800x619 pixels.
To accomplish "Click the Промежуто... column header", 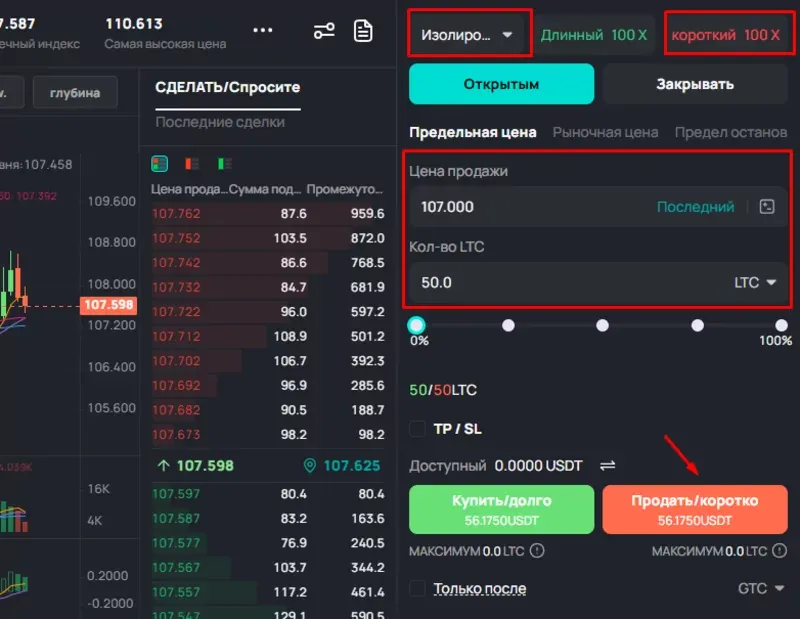I will [x=344, y=189].
